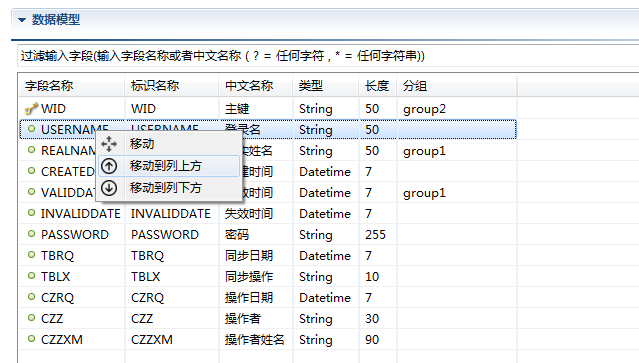Select the INVALIDDATE field name cell
Screen dimensions: 639x363
[72, 213]
